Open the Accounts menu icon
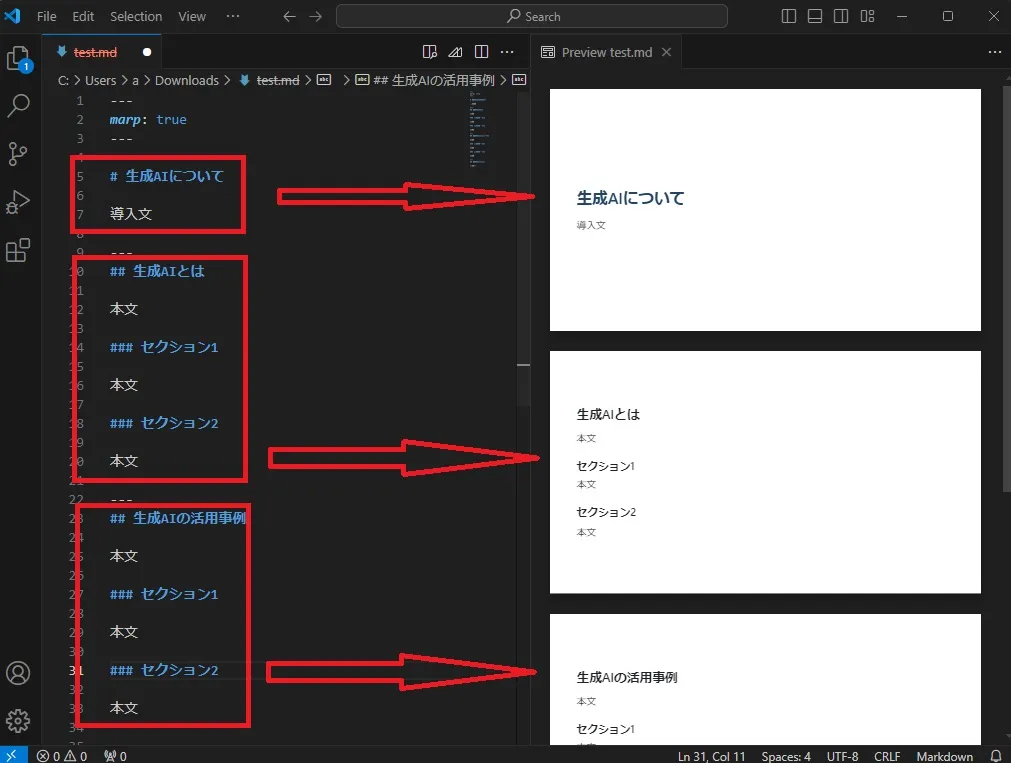Image resolution: width=1011 pixels, height=763 pixels. [18, 673]
